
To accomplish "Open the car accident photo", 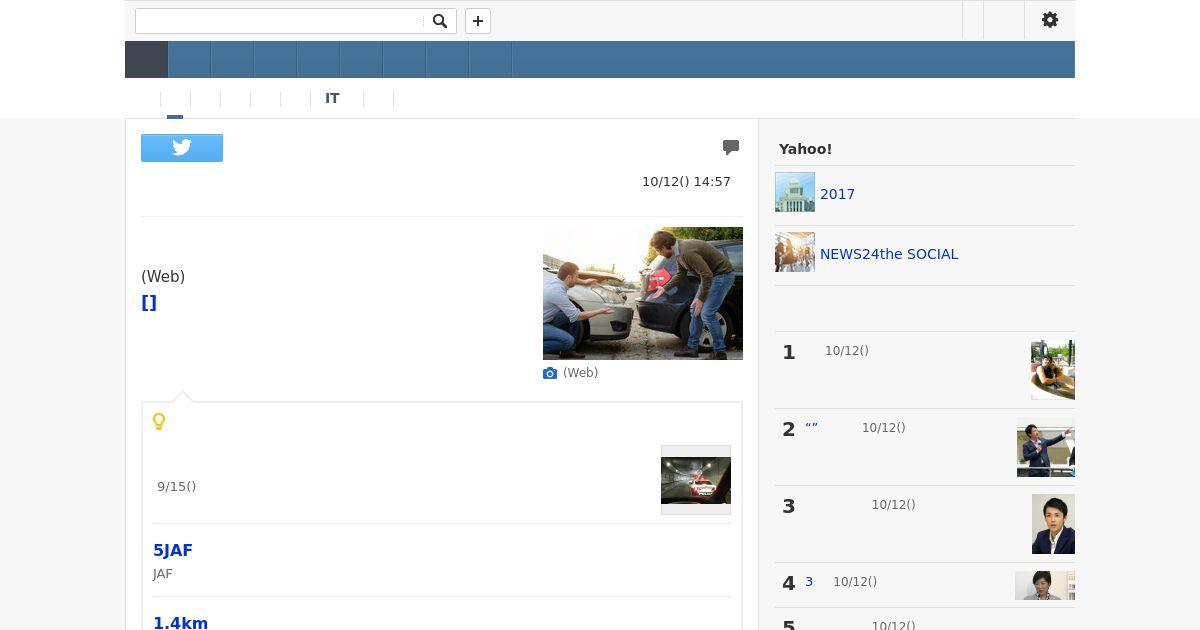I will (x=643, y=293).
